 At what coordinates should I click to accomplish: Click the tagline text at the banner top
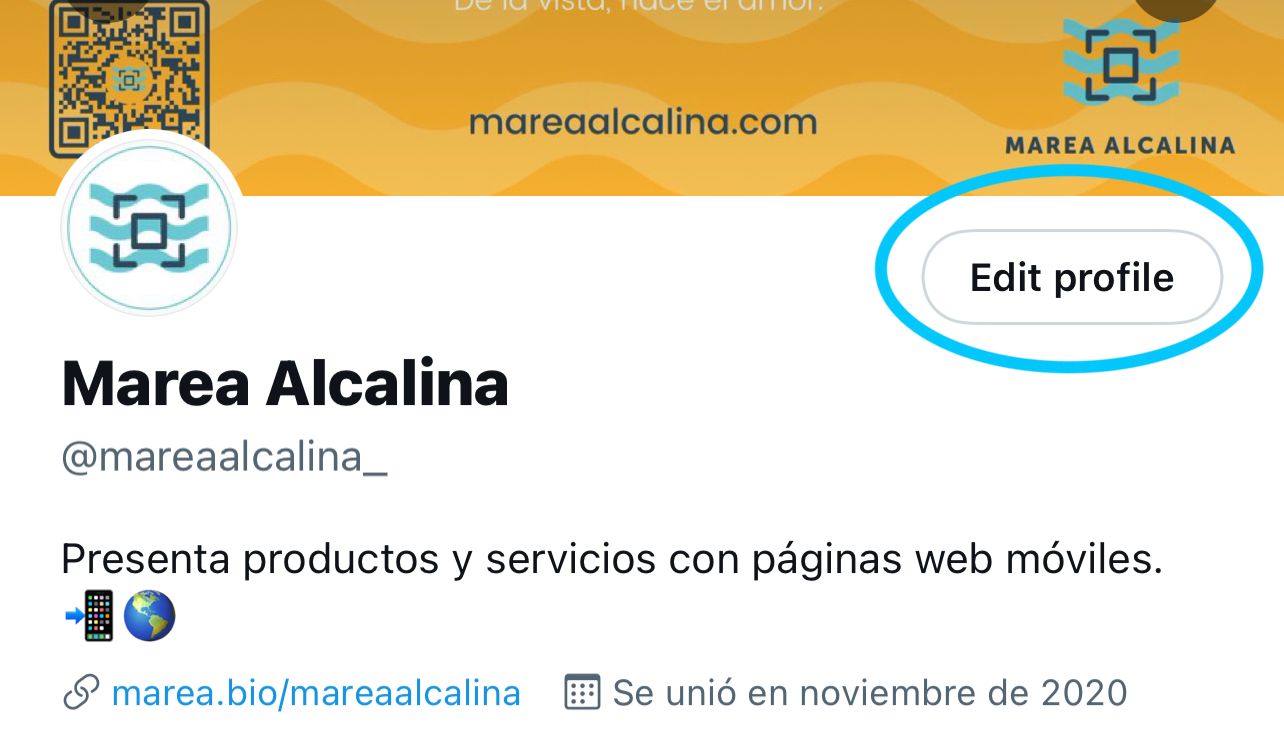[640, 5]
